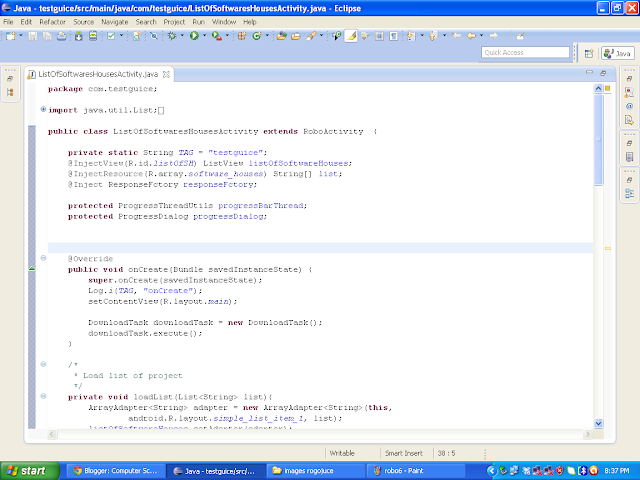Toggle Breadcrumb icon in toolbar

(x=337, y=36)
